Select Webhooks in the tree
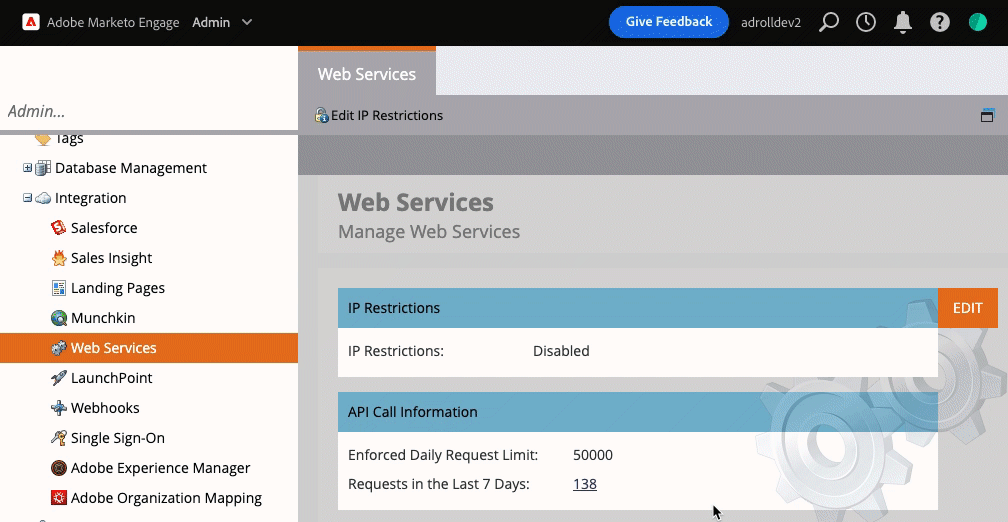The image size is (1008, 522). click(105, 408)
